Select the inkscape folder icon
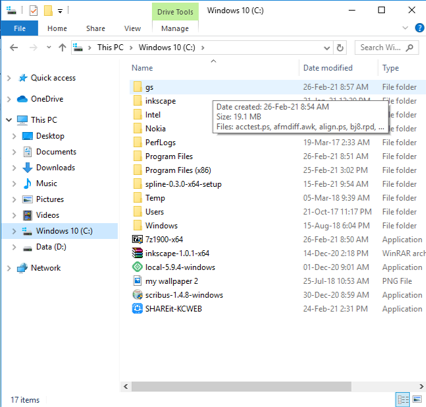Viewport: 426px width, 407px height. click(x=137, y=101)
